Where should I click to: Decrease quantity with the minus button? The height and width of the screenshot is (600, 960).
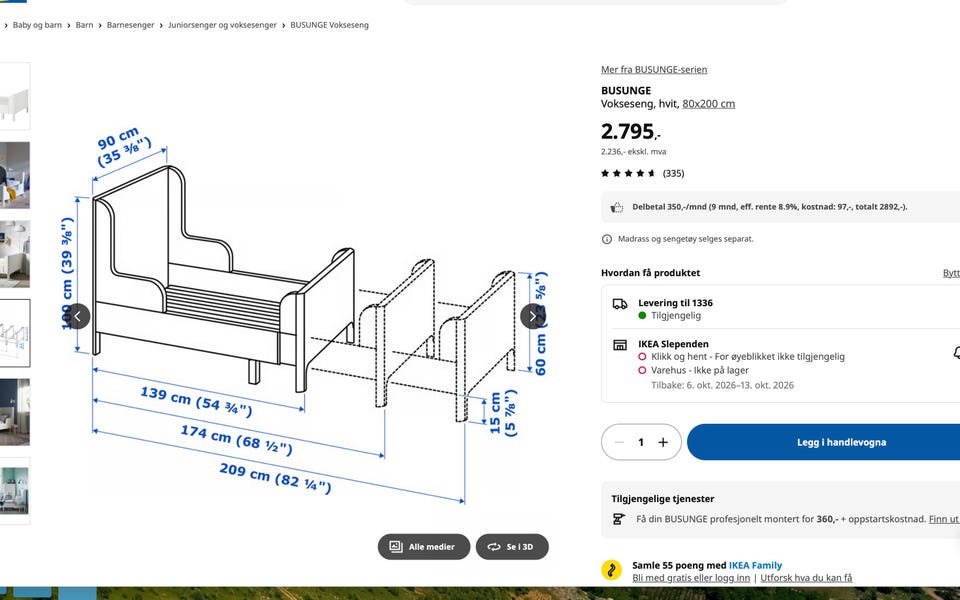[619, 442]
